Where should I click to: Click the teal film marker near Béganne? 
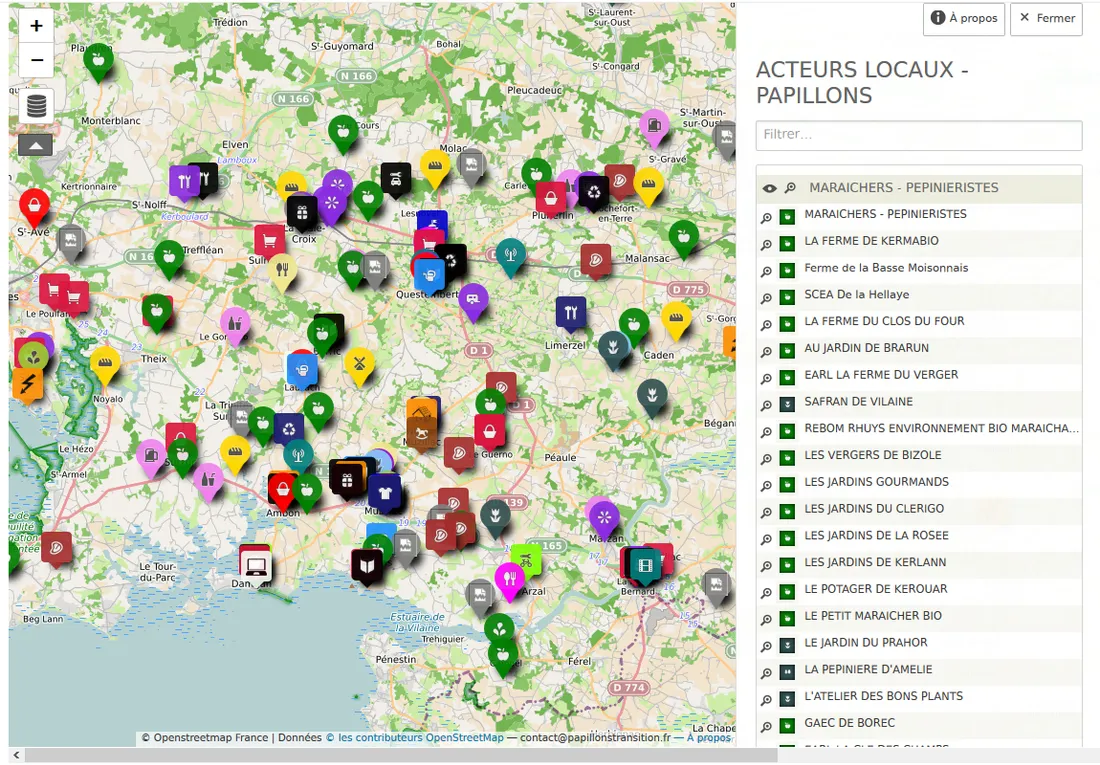pyautogui.click(x=646, y=567)
